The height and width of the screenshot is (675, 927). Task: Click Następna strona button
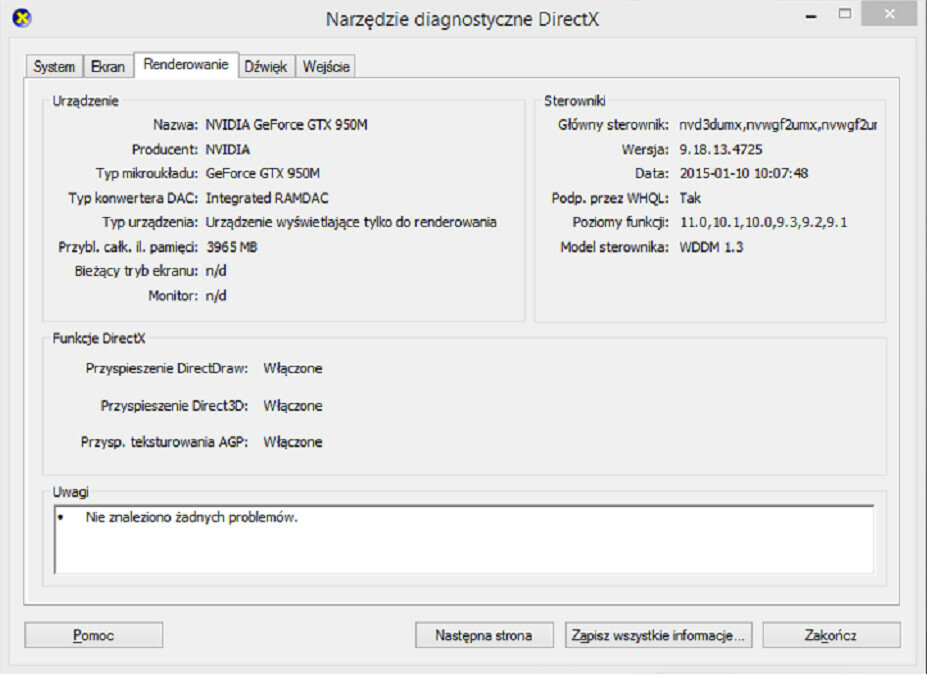[x=484, y=635]
